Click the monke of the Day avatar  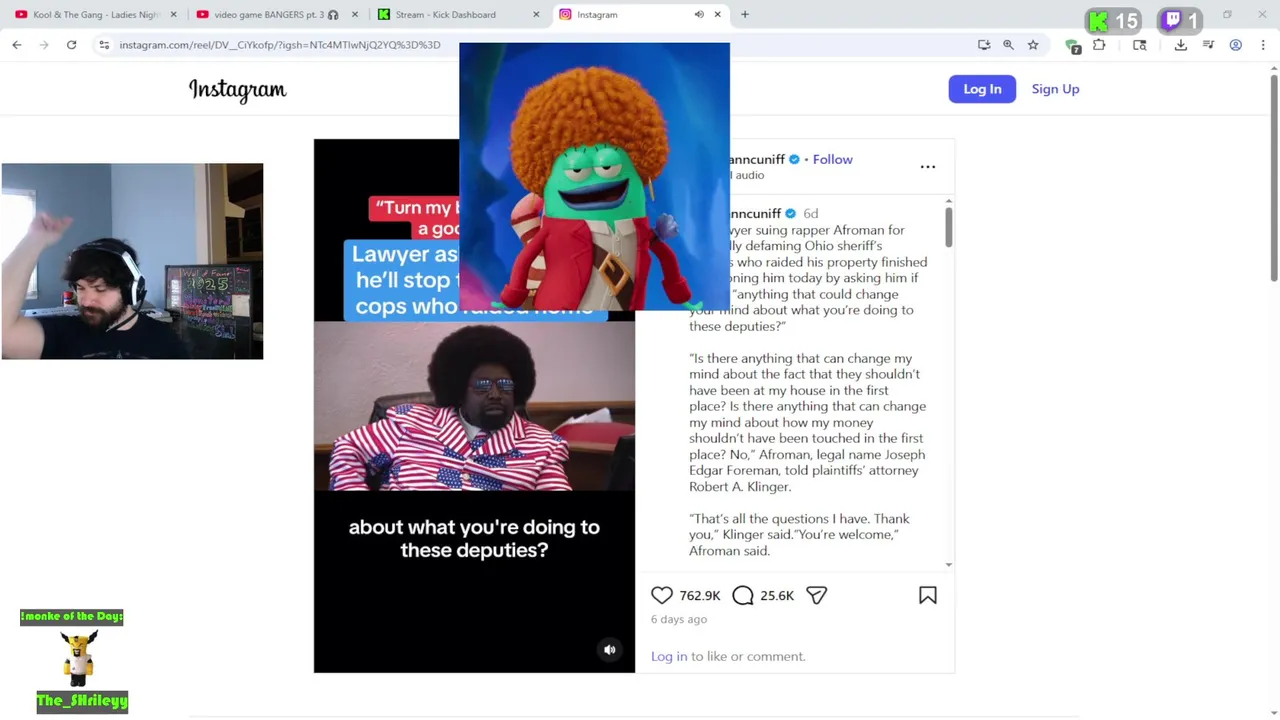coord(78,658)
